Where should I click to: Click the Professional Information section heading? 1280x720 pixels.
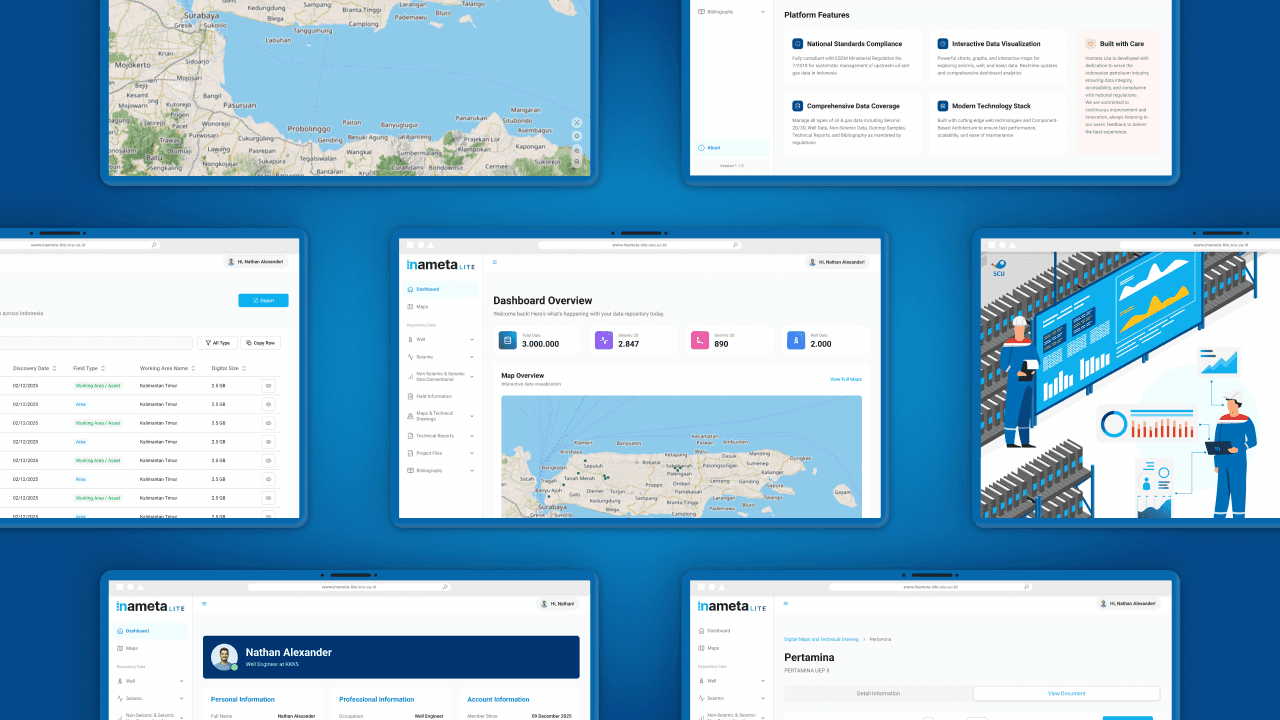tap(376, 700)
